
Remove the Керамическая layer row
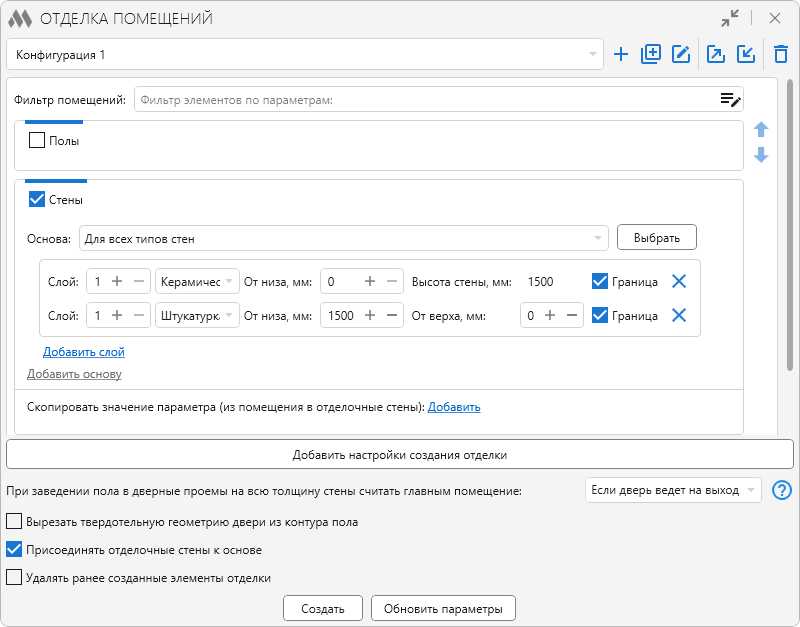(x=679, y=281)
